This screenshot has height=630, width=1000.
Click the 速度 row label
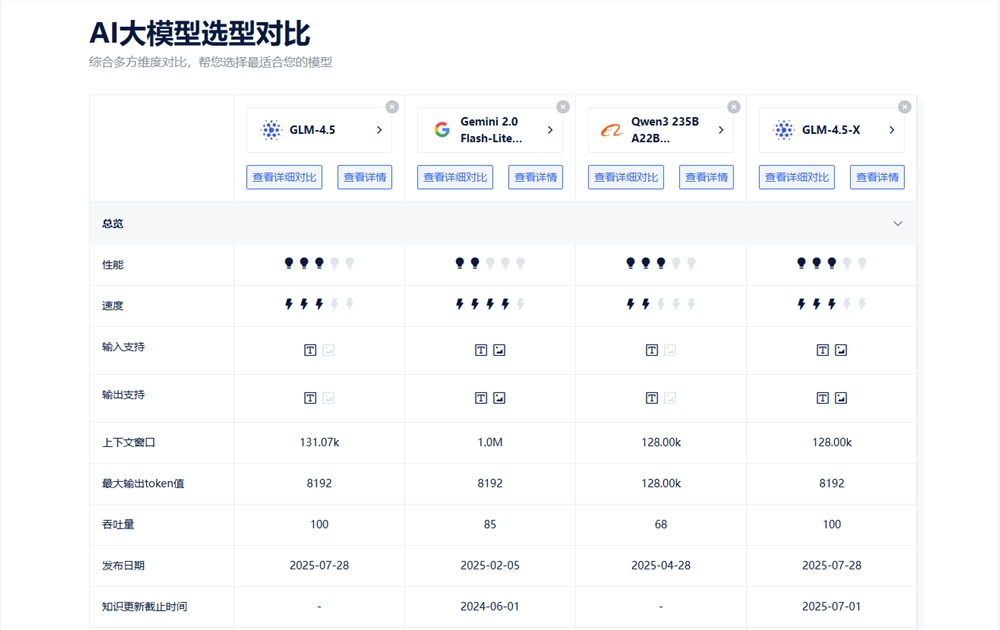[113, 305]
